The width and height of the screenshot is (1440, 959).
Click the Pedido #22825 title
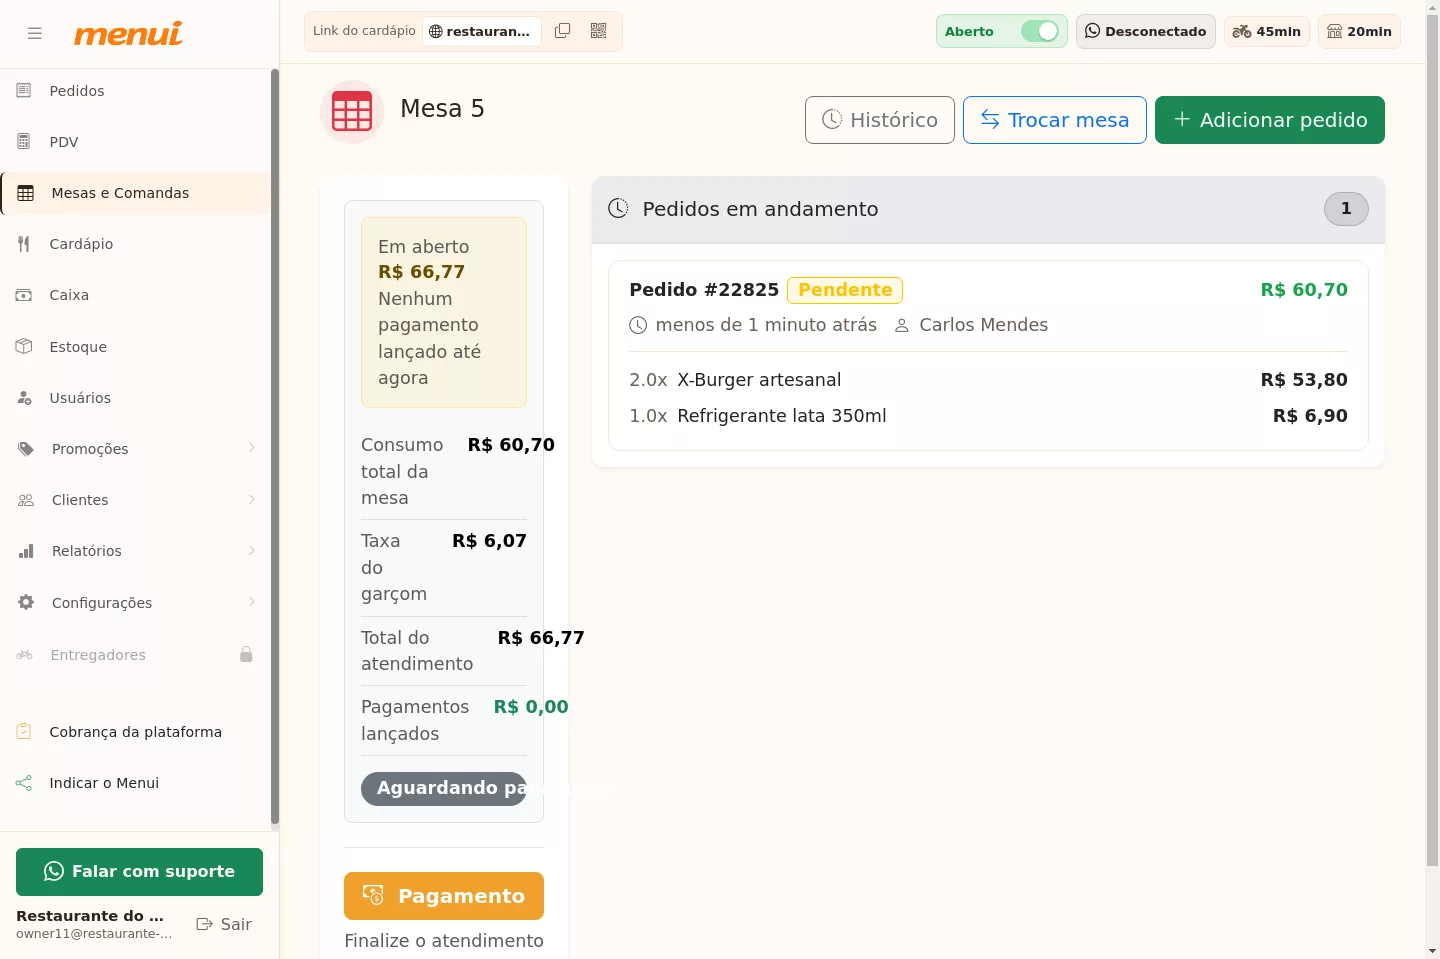(704, 290)
